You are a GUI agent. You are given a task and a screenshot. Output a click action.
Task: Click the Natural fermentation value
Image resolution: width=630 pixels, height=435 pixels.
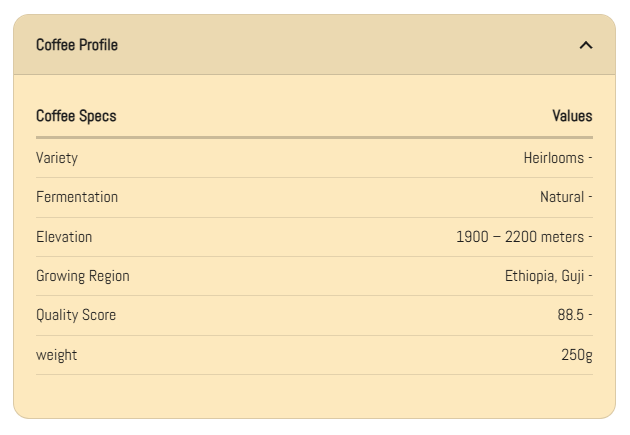pyautogui.click(x=562, y=197)
